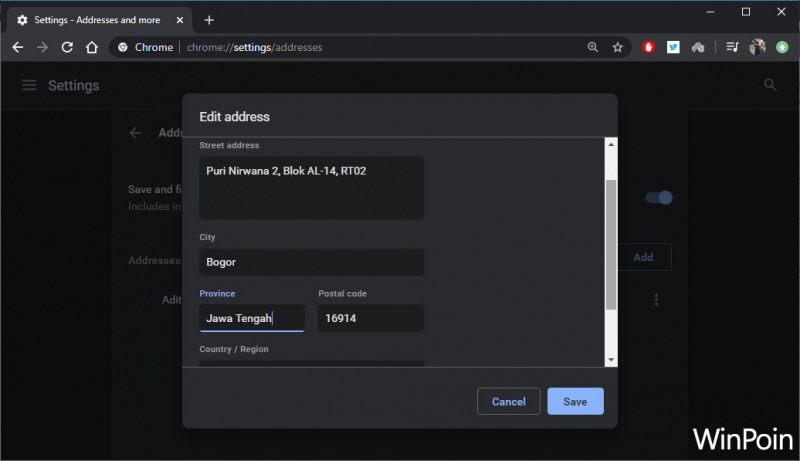
Task: Open more actions for saved address
Action: 656,300
